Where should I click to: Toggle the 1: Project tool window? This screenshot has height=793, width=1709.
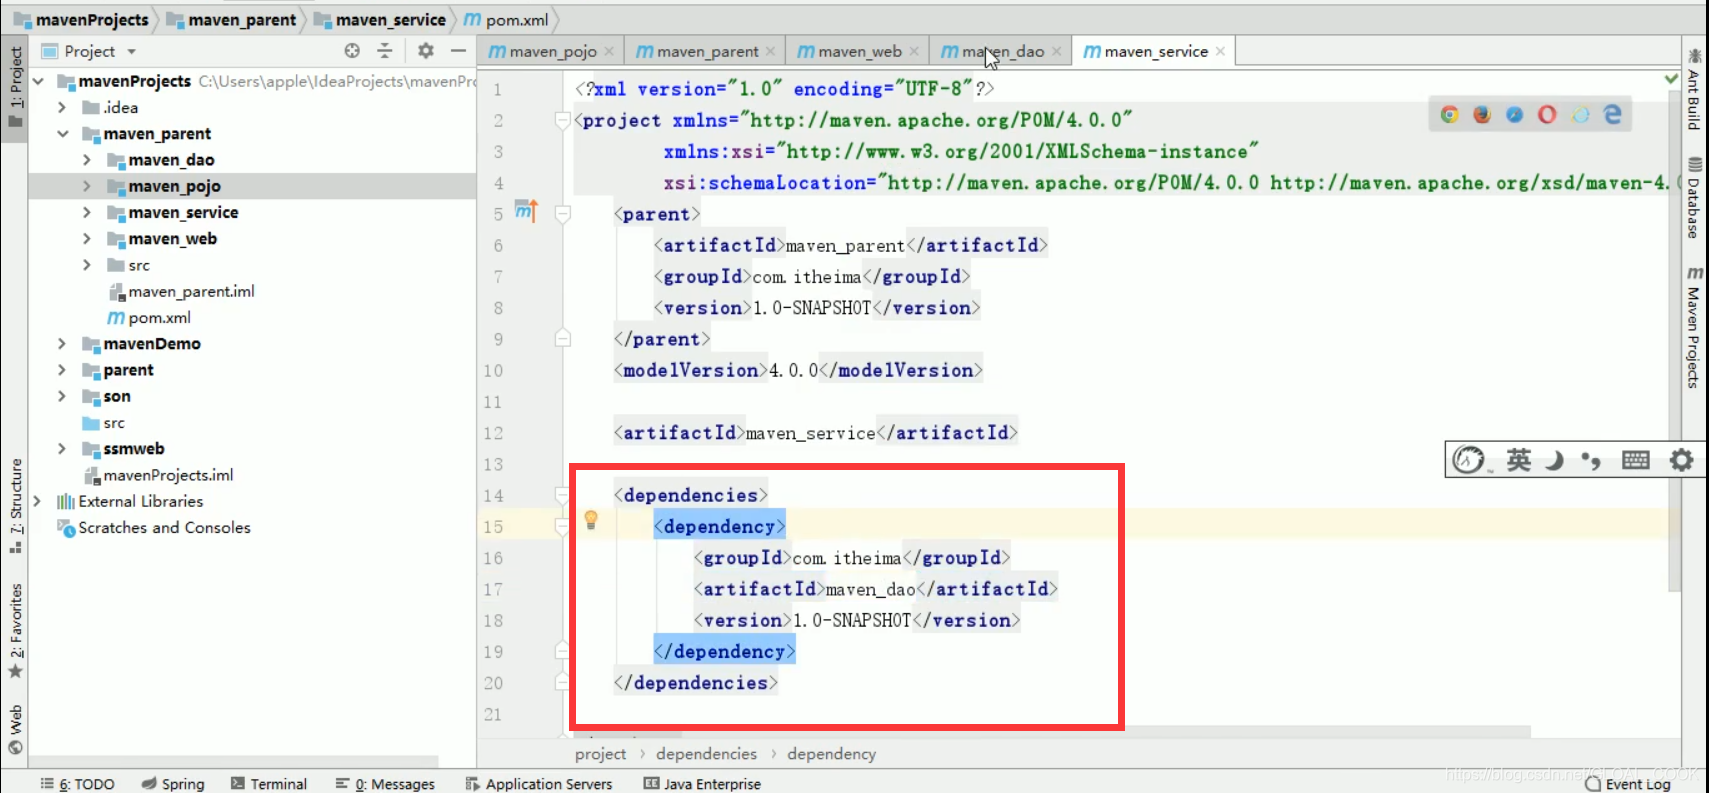[x=15, y=88]
